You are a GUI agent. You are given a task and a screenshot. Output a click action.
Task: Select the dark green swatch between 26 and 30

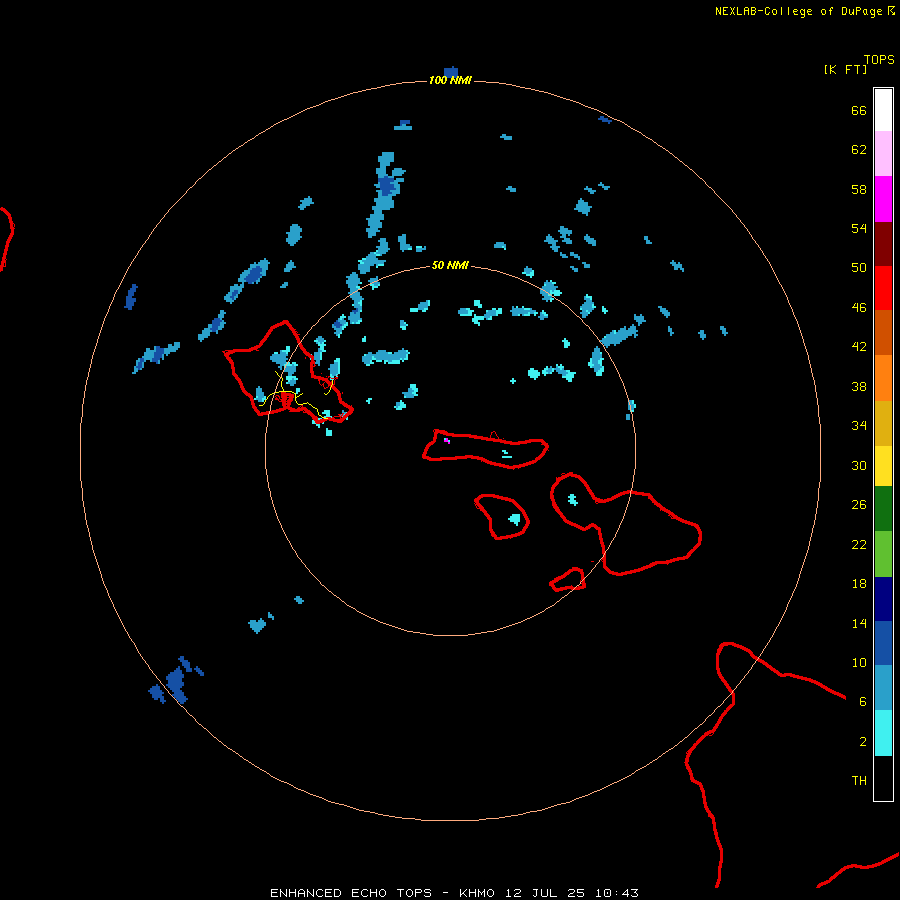pos(883,508)
